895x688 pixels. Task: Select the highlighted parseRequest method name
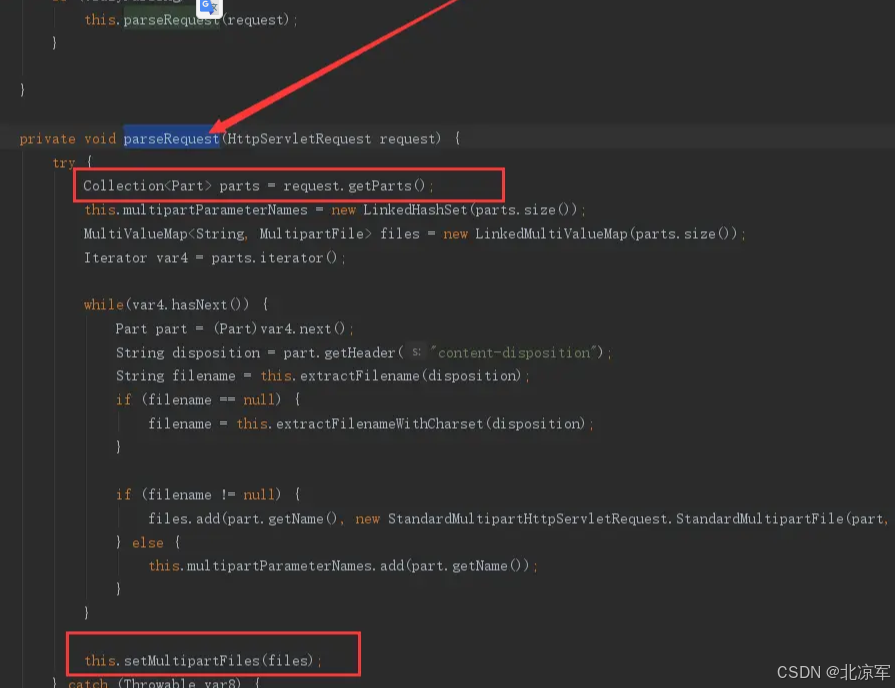point(170,138)
